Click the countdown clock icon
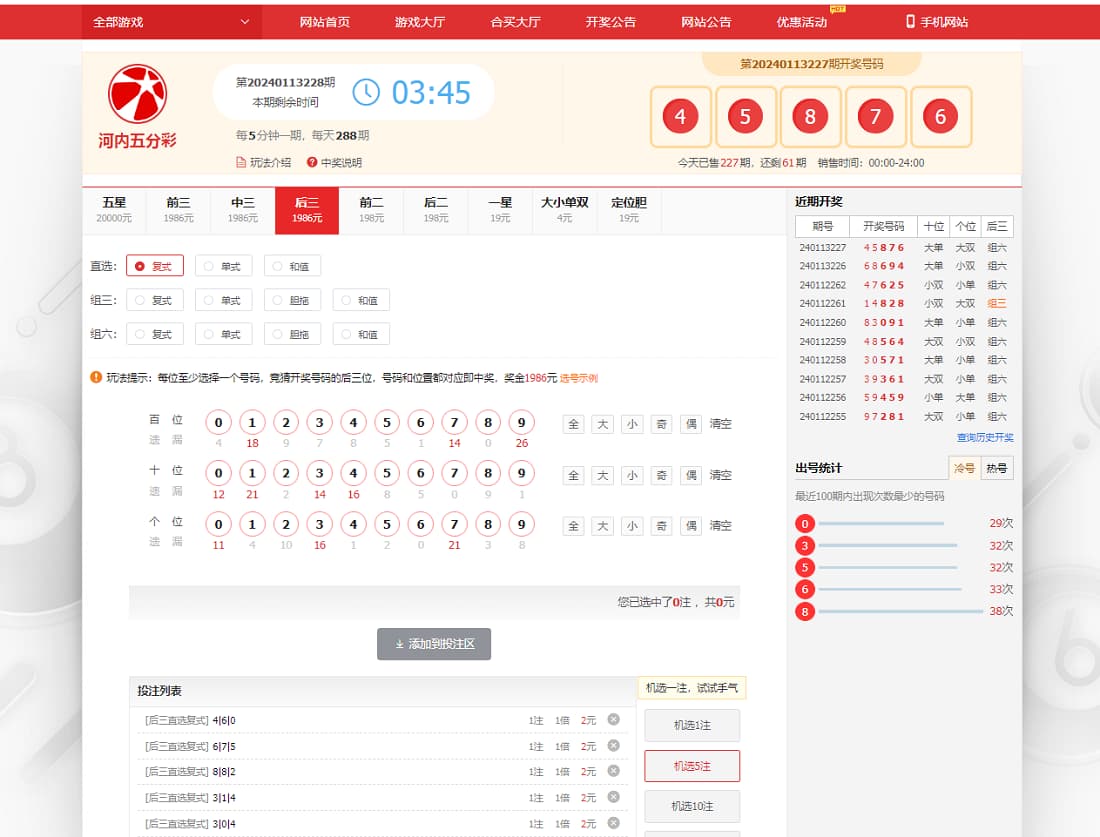The width and height of the screenshot is (1100, 837). 366,93
